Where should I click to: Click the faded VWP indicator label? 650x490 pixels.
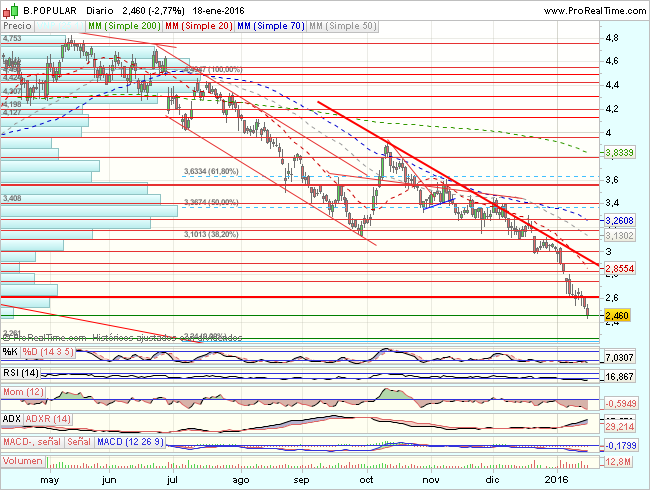coord(60,26)
